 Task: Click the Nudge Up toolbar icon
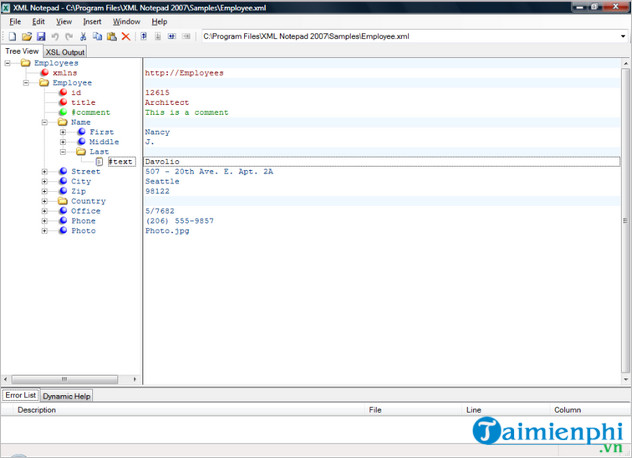click(144, 37)
